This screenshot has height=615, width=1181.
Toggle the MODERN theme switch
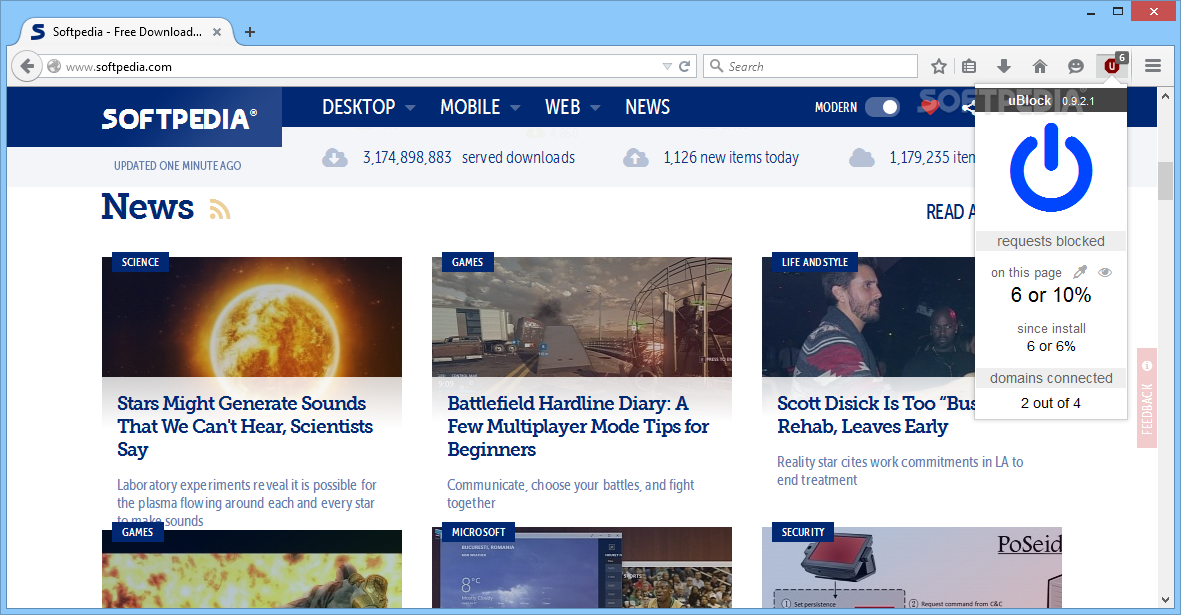pyautogui.click(x=882, y=107)
